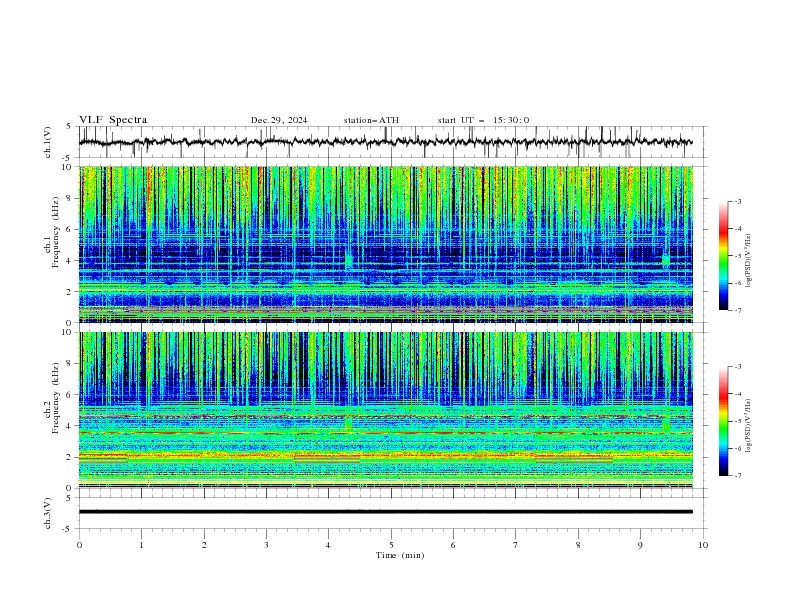Click the 'ch.1(V)' waveform axis label
The height and width of the screenshot is (612, 792).
[48, 142]
